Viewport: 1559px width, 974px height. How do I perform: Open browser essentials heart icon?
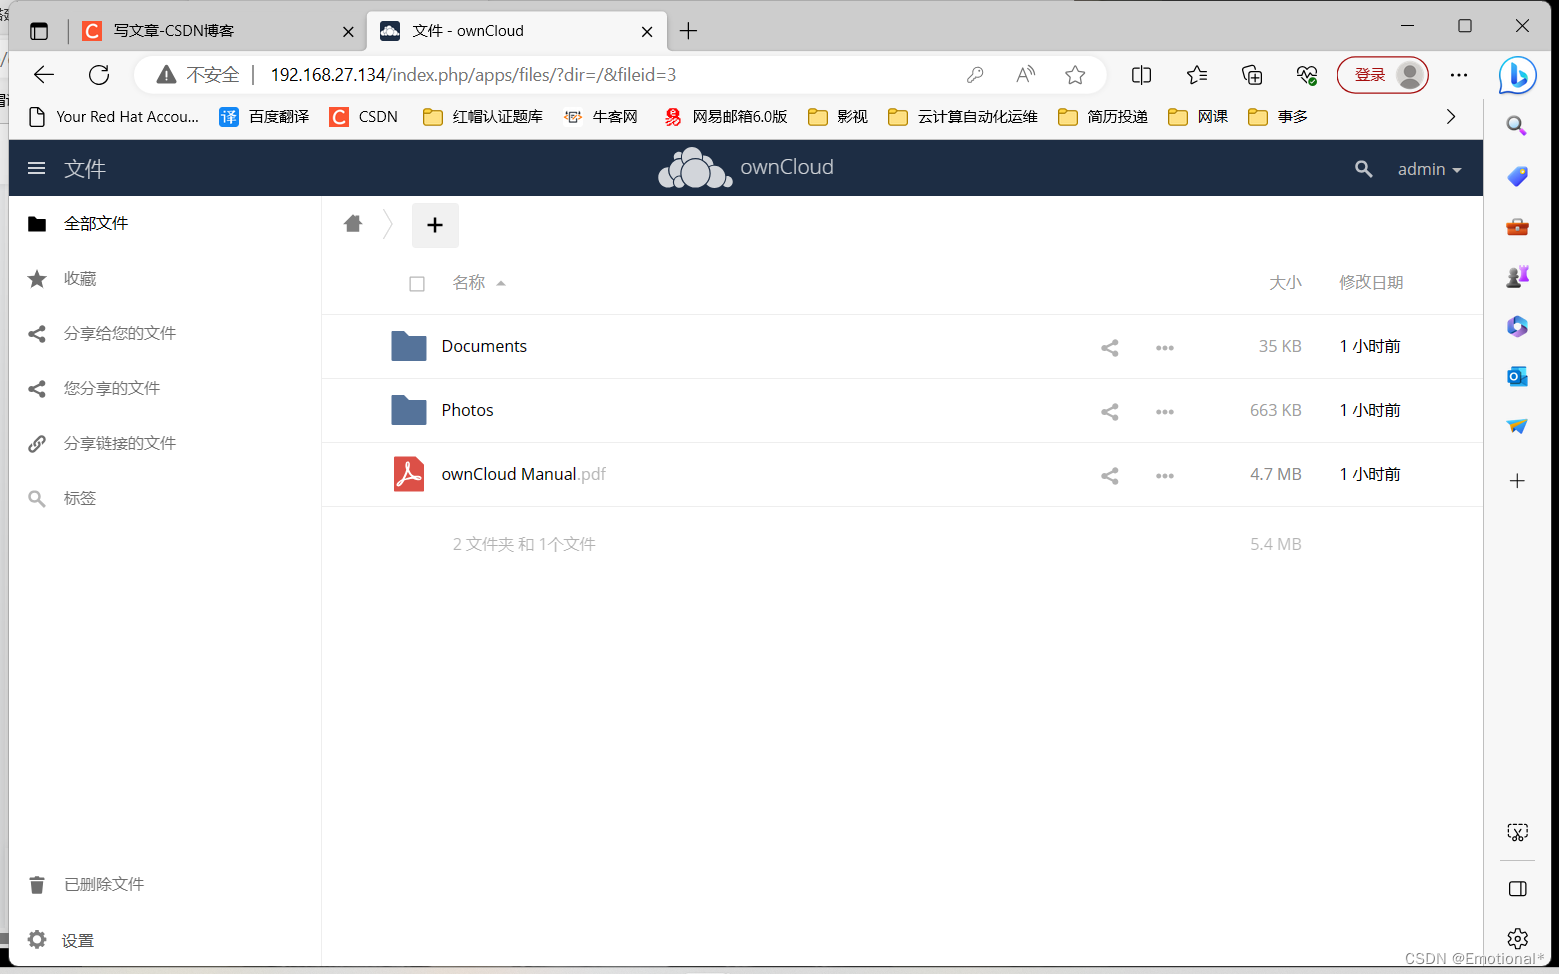[1307, 75]
